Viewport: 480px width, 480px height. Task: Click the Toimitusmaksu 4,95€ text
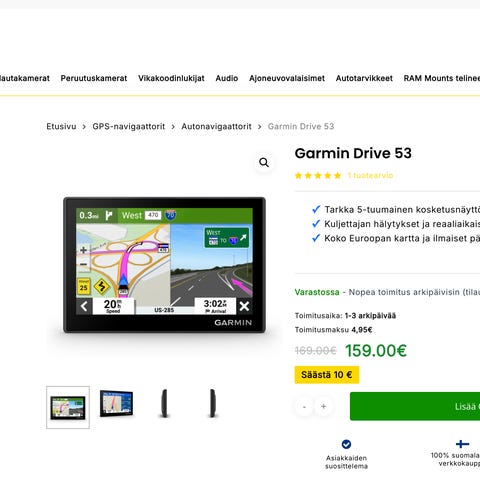[x=333, y=330]
